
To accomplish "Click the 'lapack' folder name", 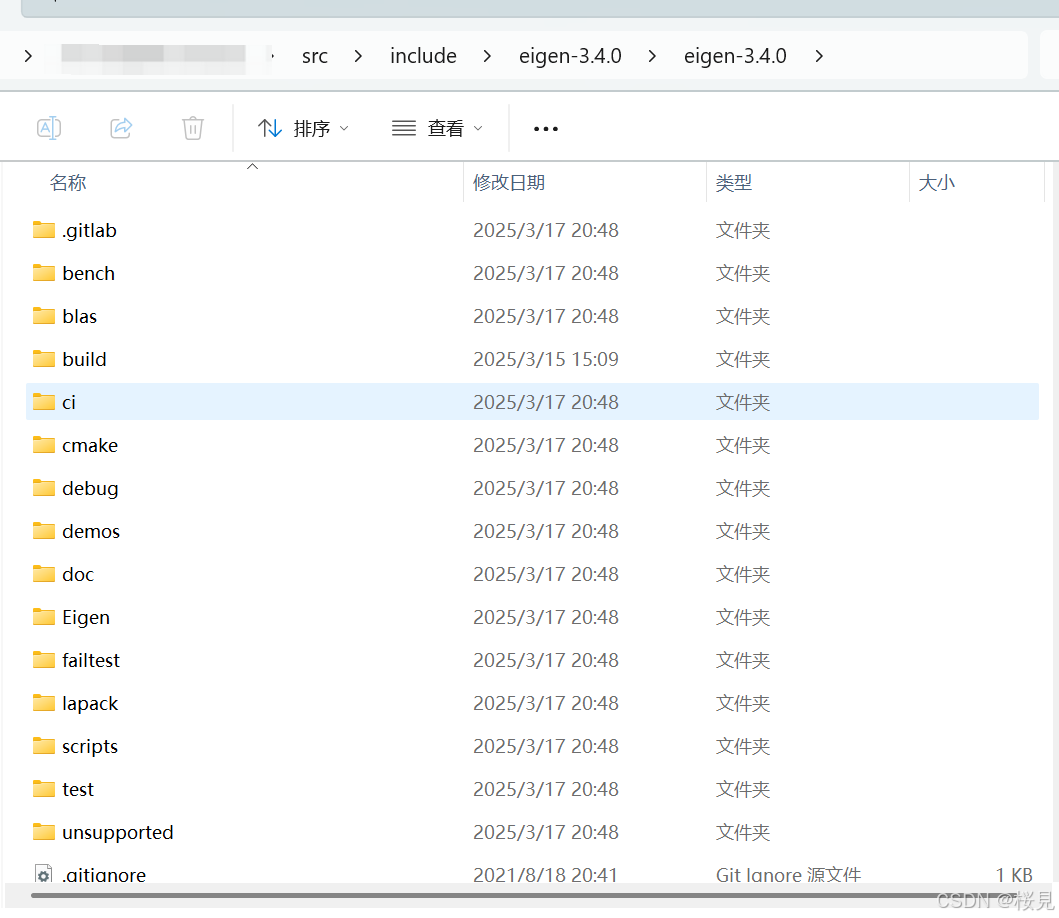I will click(90, 704).
